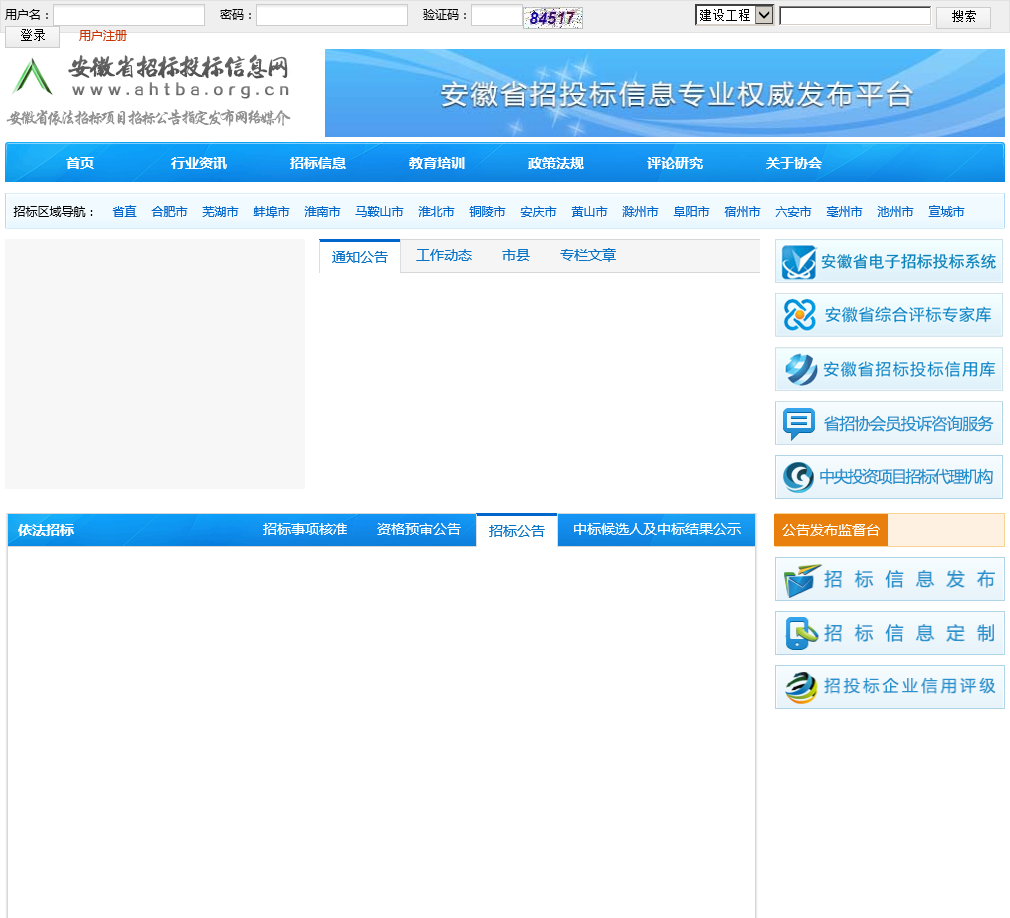Select 亳州市 in region navigation
Screen dimensions: 1010x918
(x=844, y=211)
